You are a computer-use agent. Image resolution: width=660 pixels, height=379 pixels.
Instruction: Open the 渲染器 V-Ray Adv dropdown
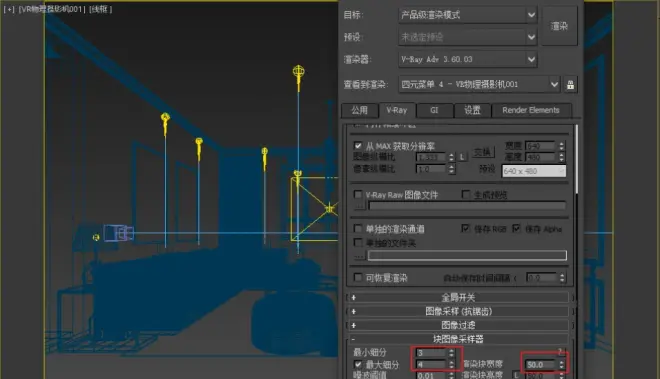468,59
